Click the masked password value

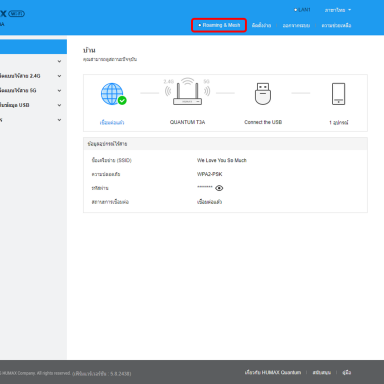[205, 187]
